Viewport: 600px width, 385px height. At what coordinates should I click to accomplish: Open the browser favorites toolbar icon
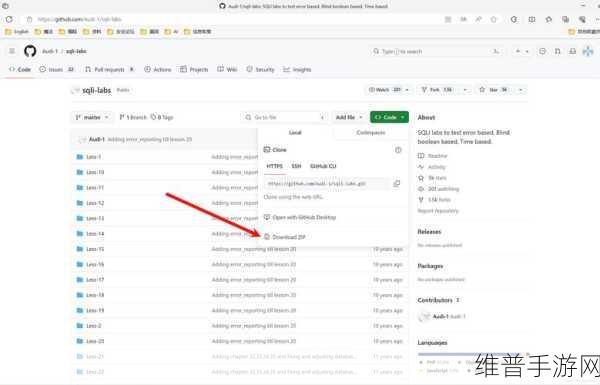[549, 19]
